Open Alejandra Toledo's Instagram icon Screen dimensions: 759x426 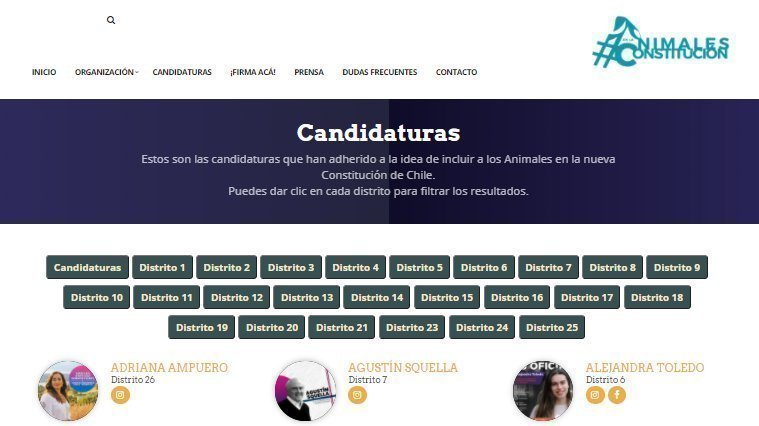pos(595,395)
